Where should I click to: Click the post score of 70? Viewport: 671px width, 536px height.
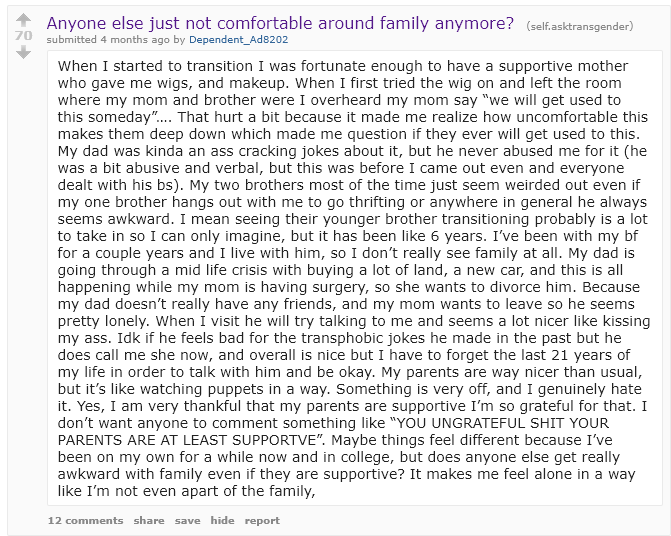[23, 36]
